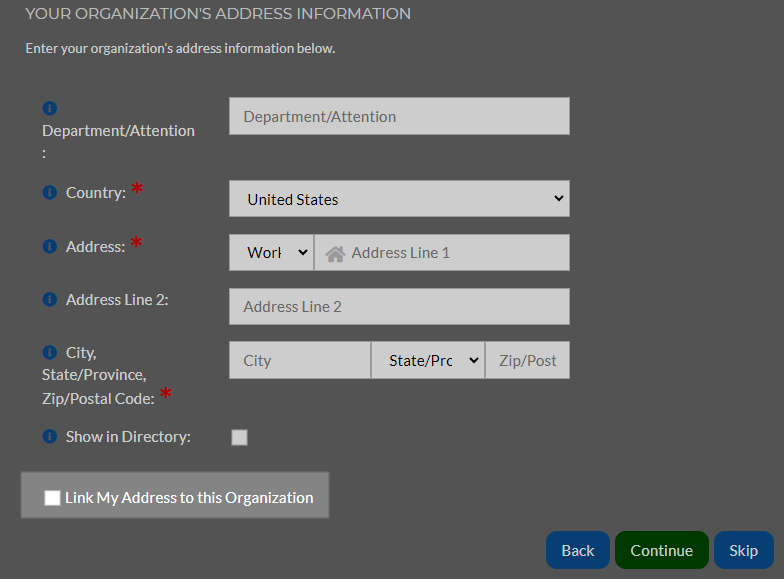Click into the Address Line 1 field
784x579 pixels.
[x=442, y=252]
